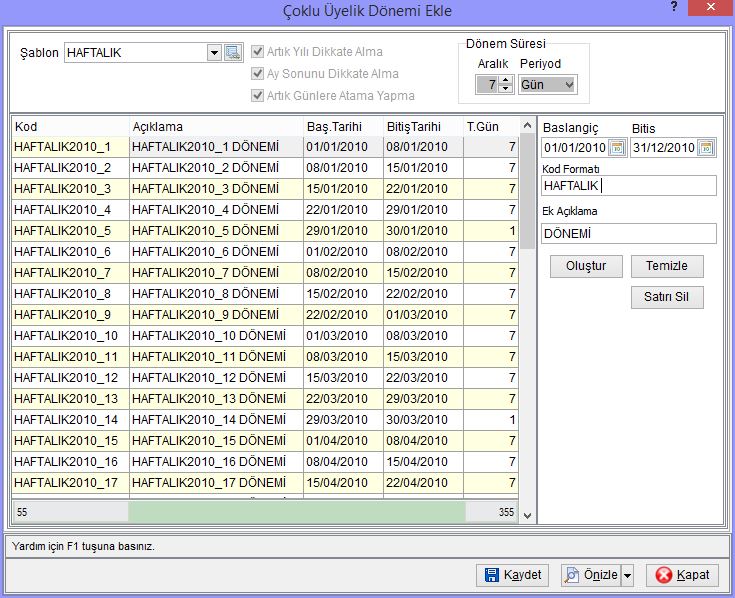This screenshot has width=735, height=598.
Task: Click the Baş.Tarihi column header
Action: [x=344, y=127]
